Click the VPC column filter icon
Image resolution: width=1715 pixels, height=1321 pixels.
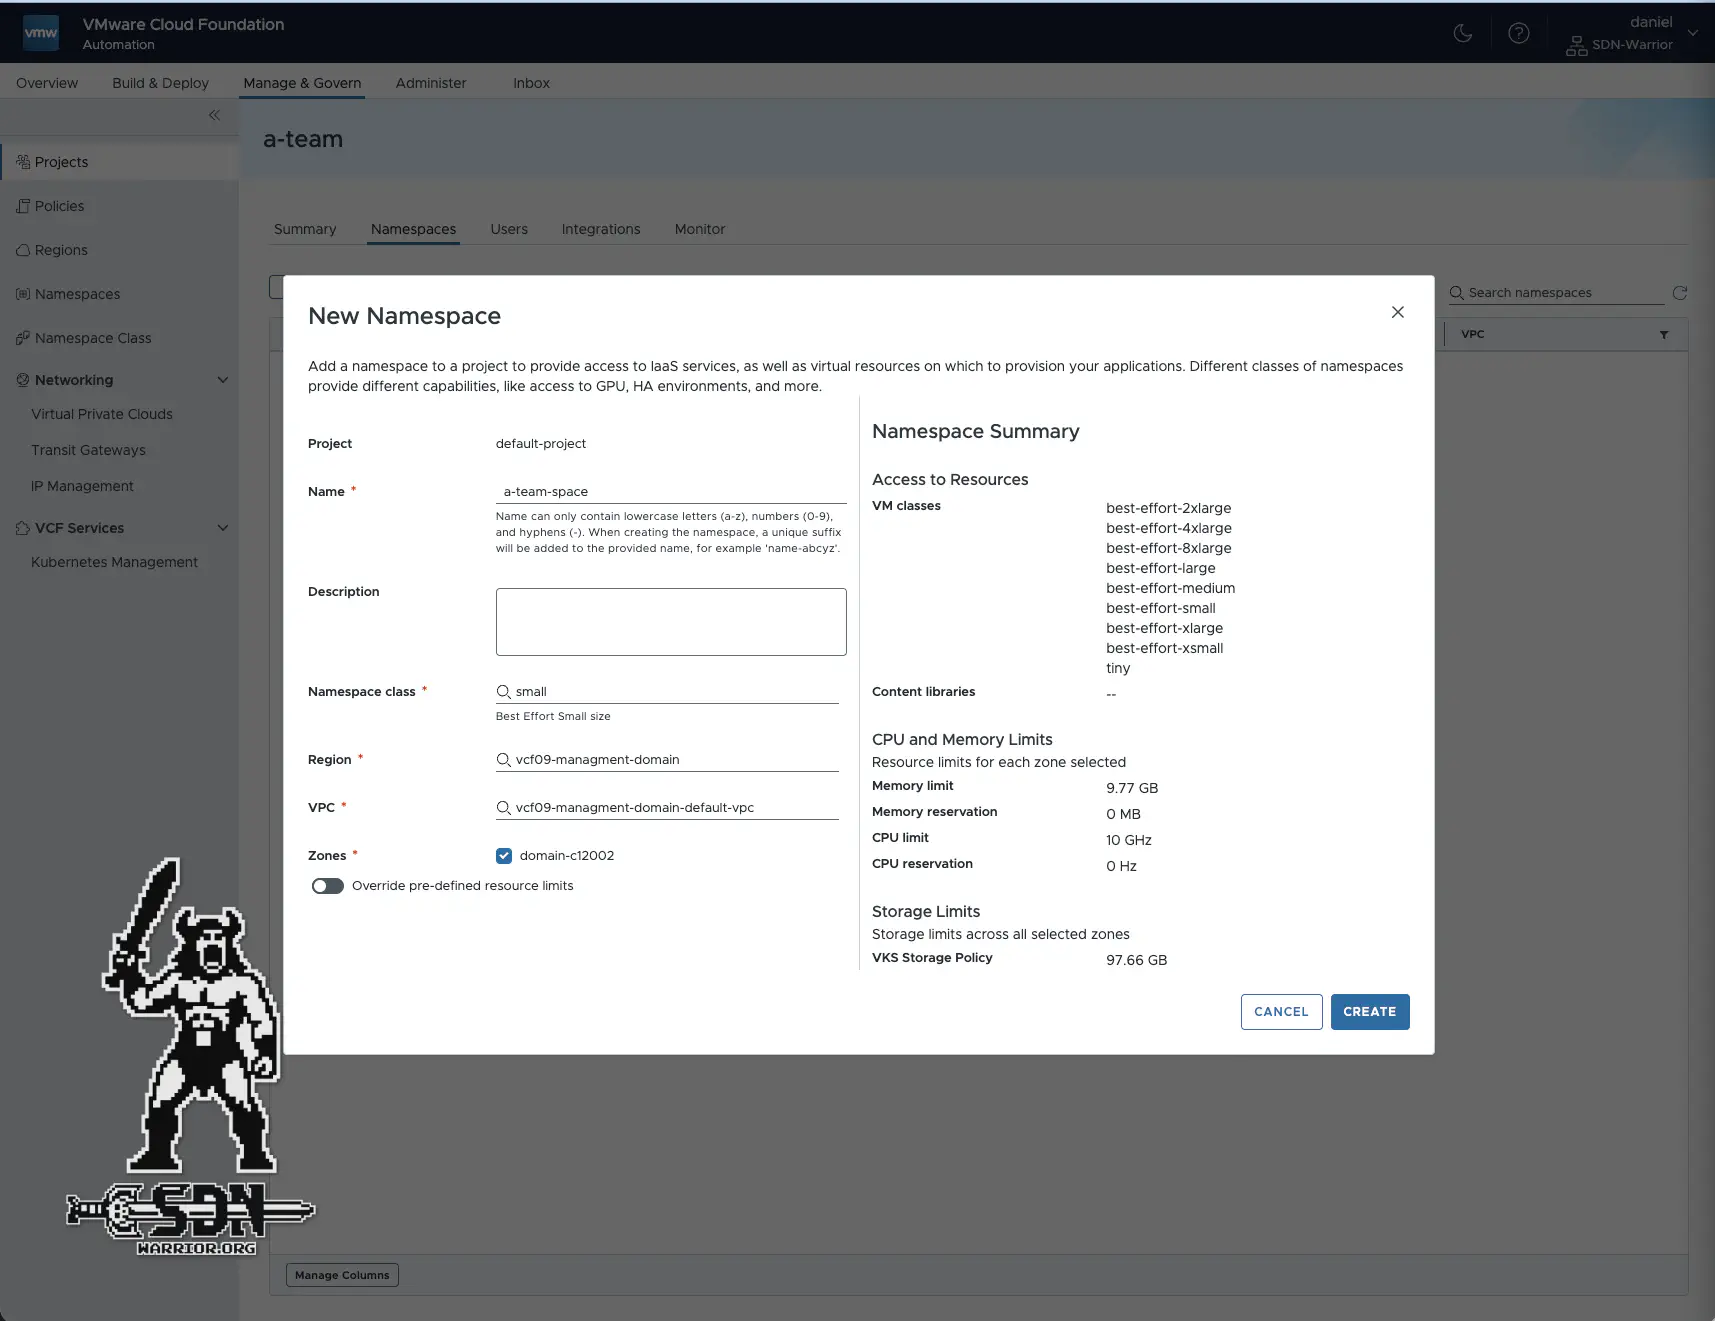[x=1664, y=335]
